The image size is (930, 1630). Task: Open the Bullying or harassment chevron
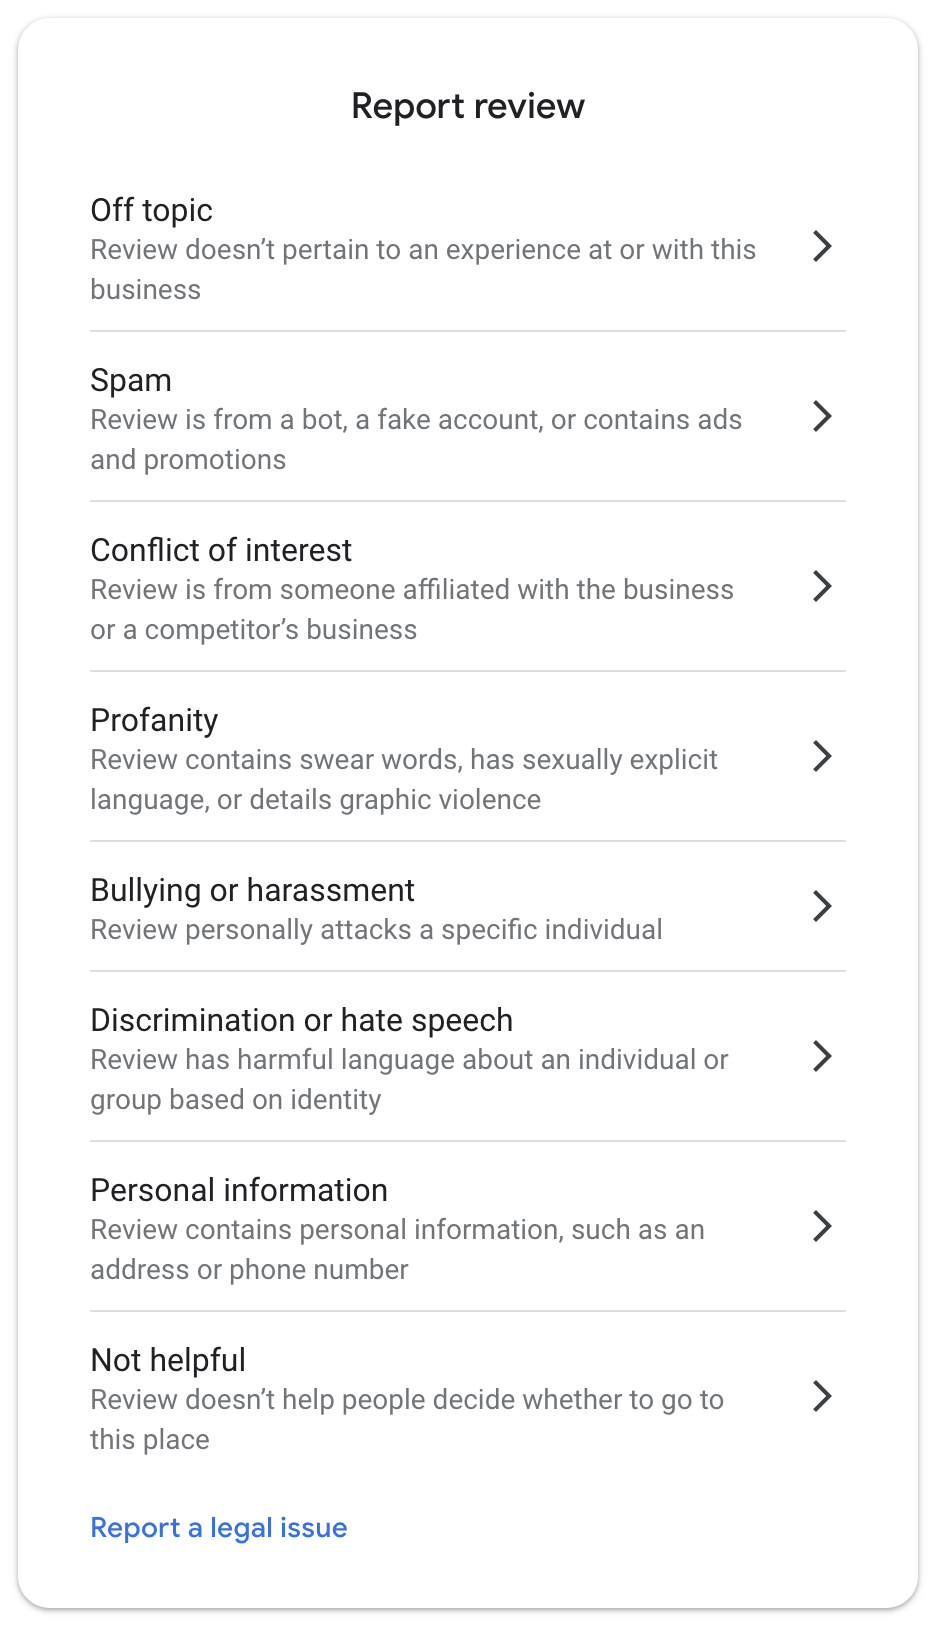tap(822, 908)
